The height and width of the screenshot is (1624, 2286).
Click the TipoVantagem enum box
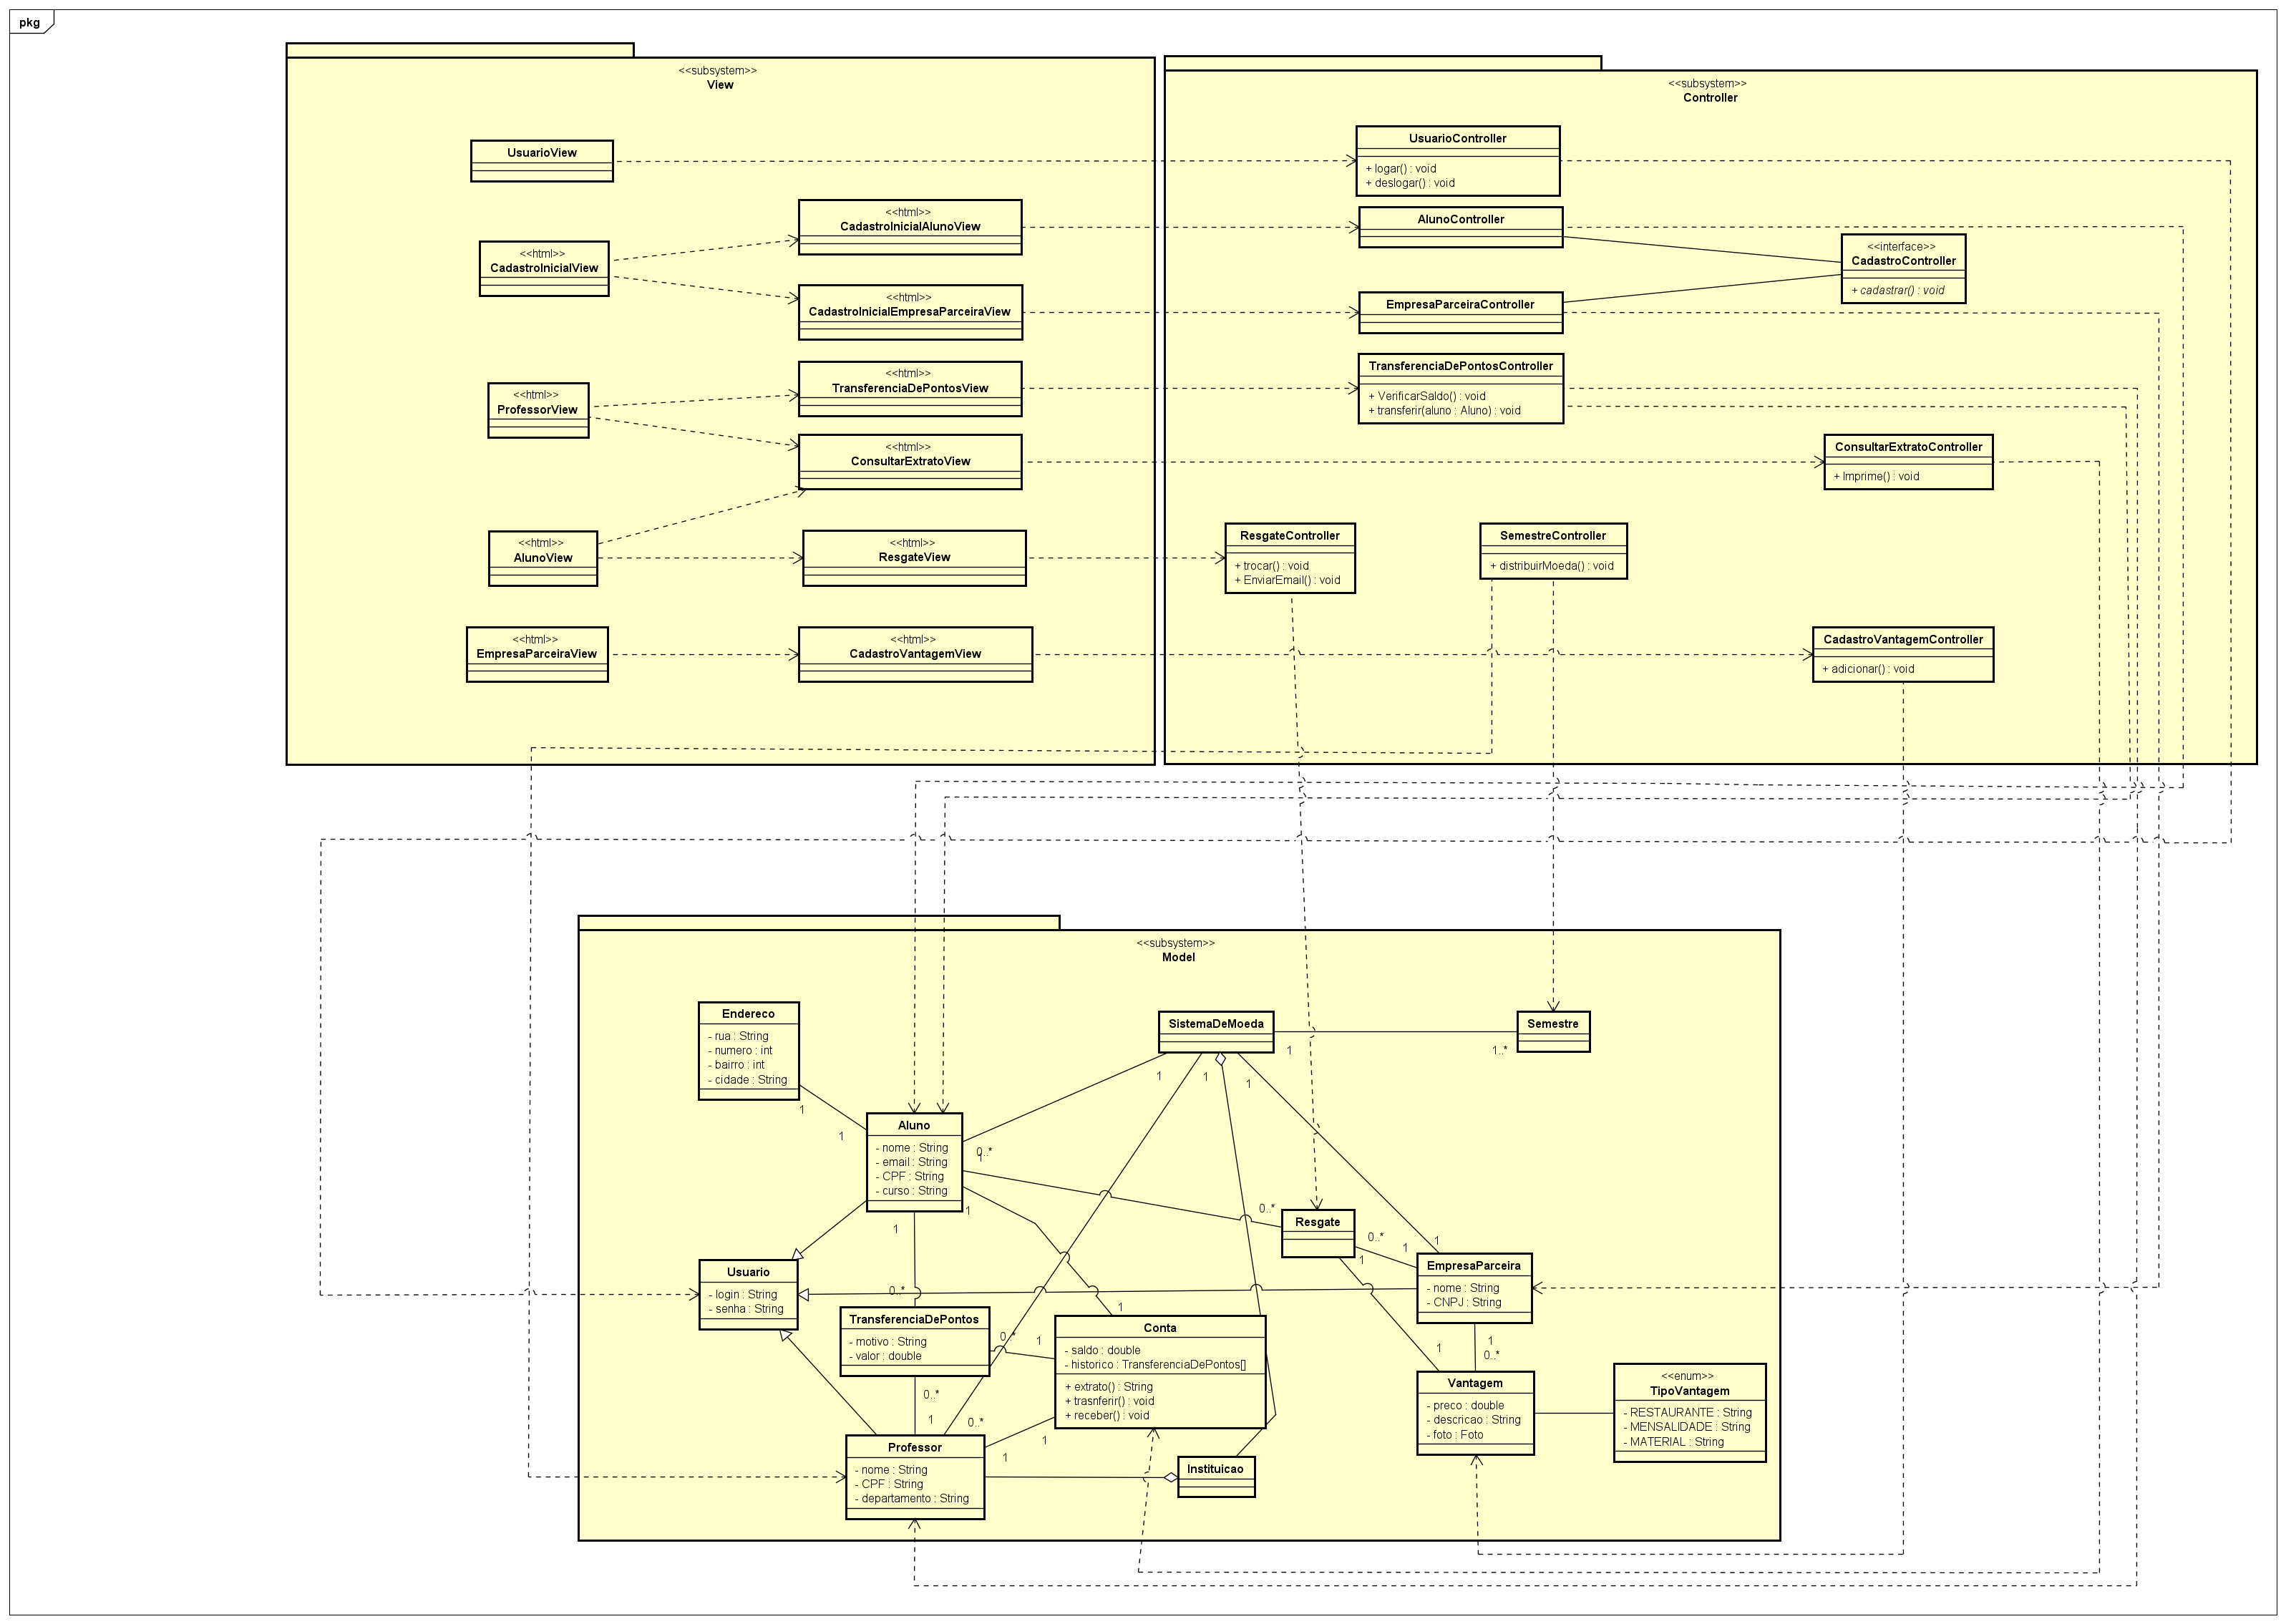pos(1689,1391)
